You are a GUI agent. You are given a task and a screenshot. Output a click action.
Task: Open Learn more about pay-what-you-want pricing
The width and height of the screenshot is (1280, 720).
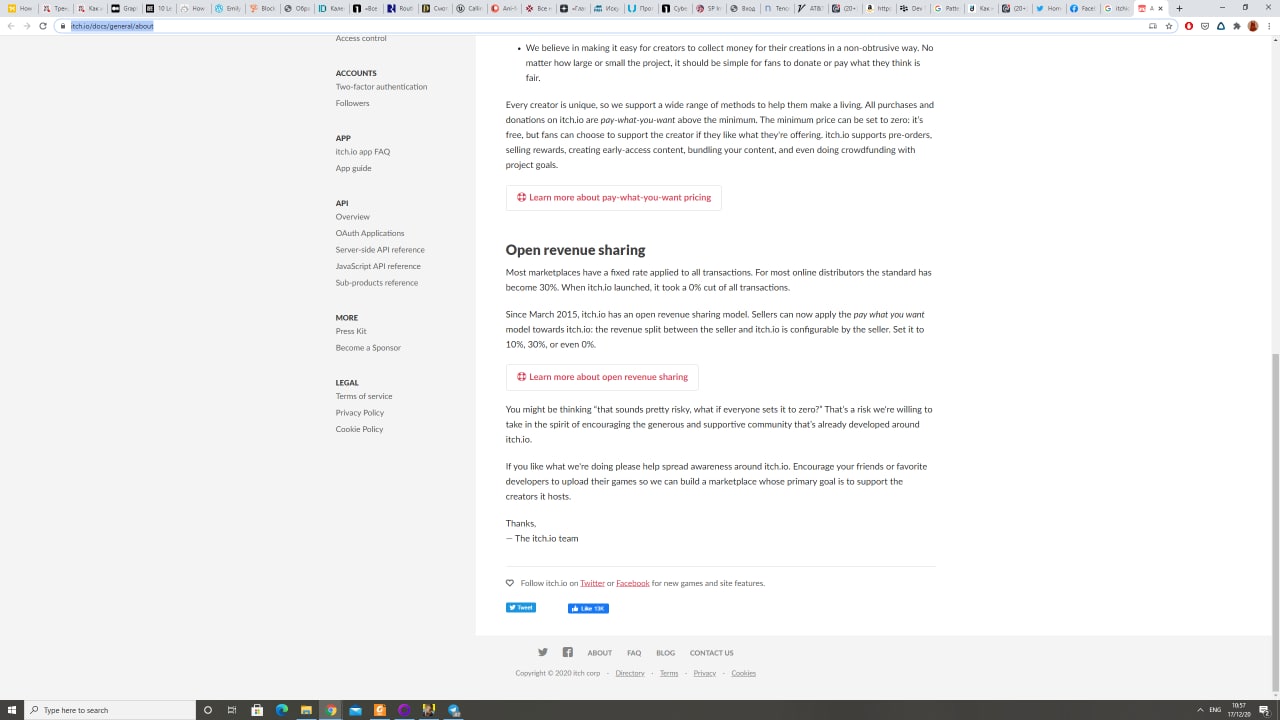point(613,197)
